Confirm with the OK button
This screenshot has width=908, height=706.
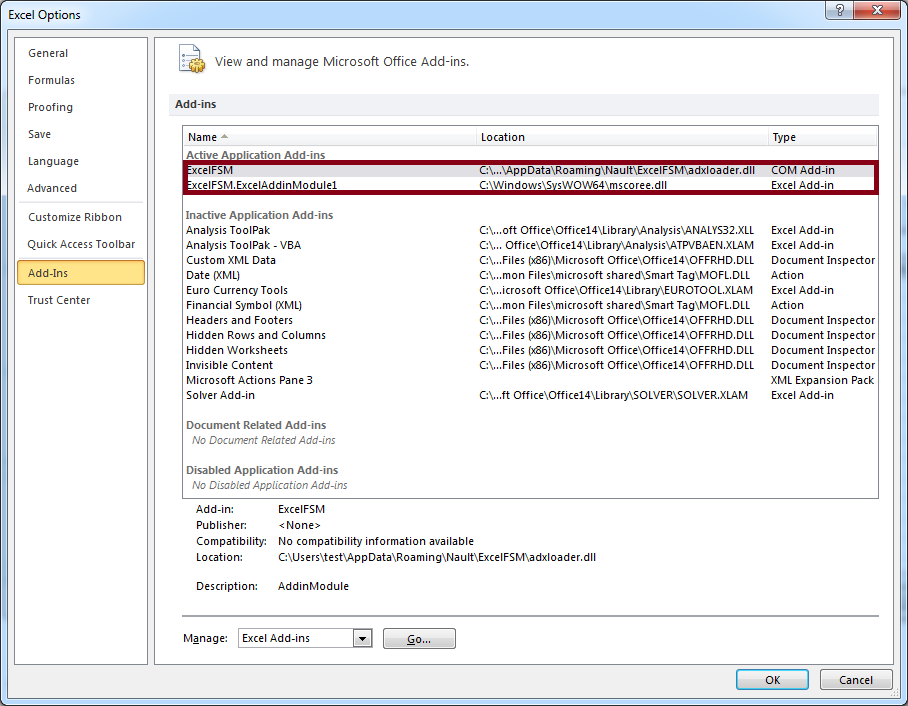pyautogui.click(x=772, y=680)
